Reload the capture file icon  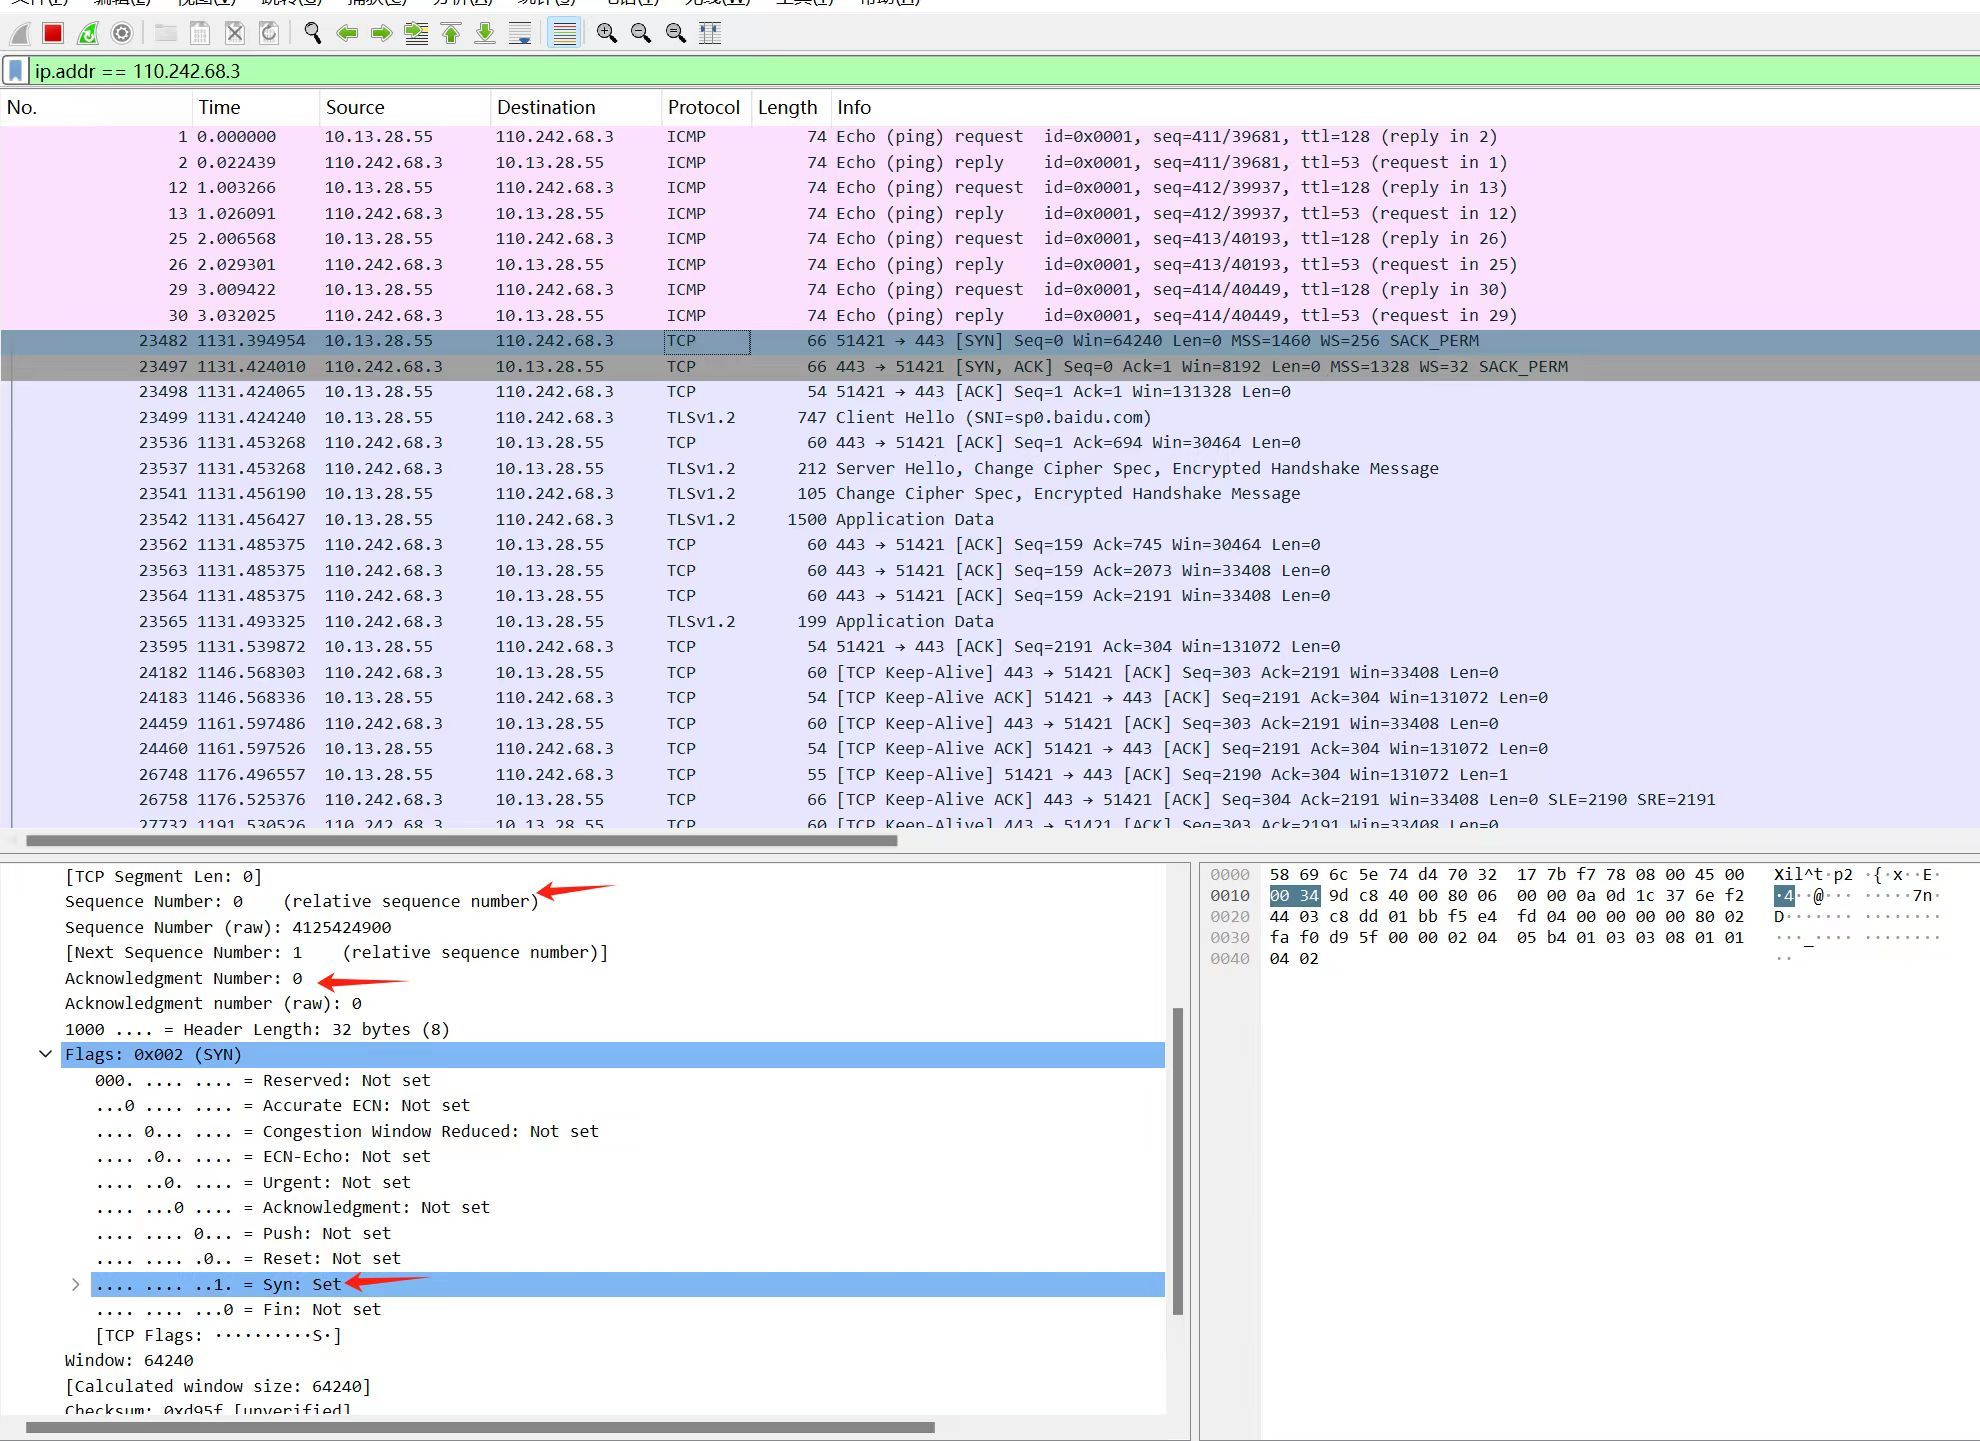pyautogui.click(x=269, y=34)
